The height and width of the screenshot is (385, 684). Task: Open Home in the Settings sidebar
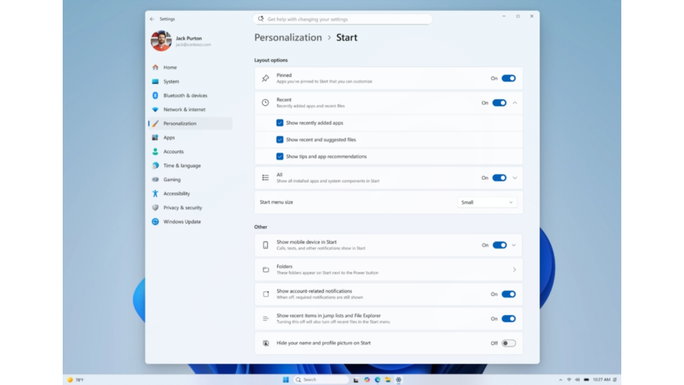(170, 68)
